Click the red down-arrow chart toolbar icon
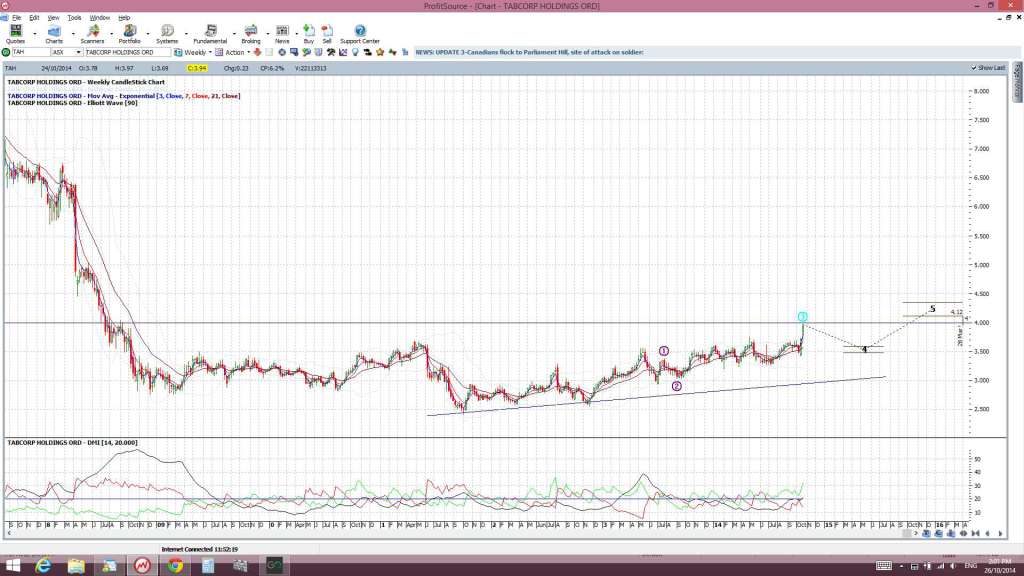The height and width of the screenshot is (576, 1024). tap(257, 52)
